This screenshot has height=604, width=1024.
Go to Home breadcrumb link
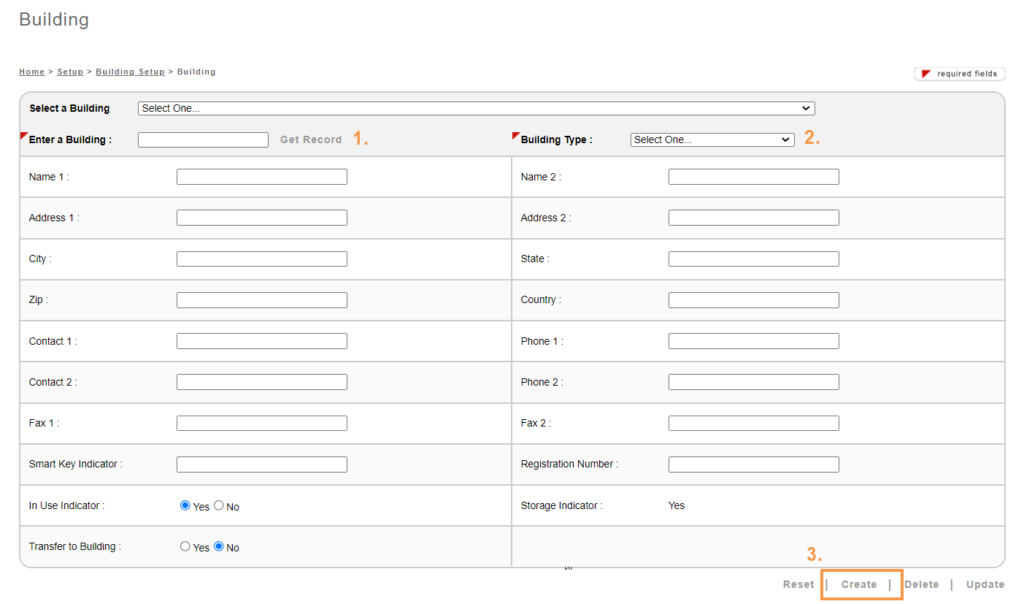(x=31, y=72)
